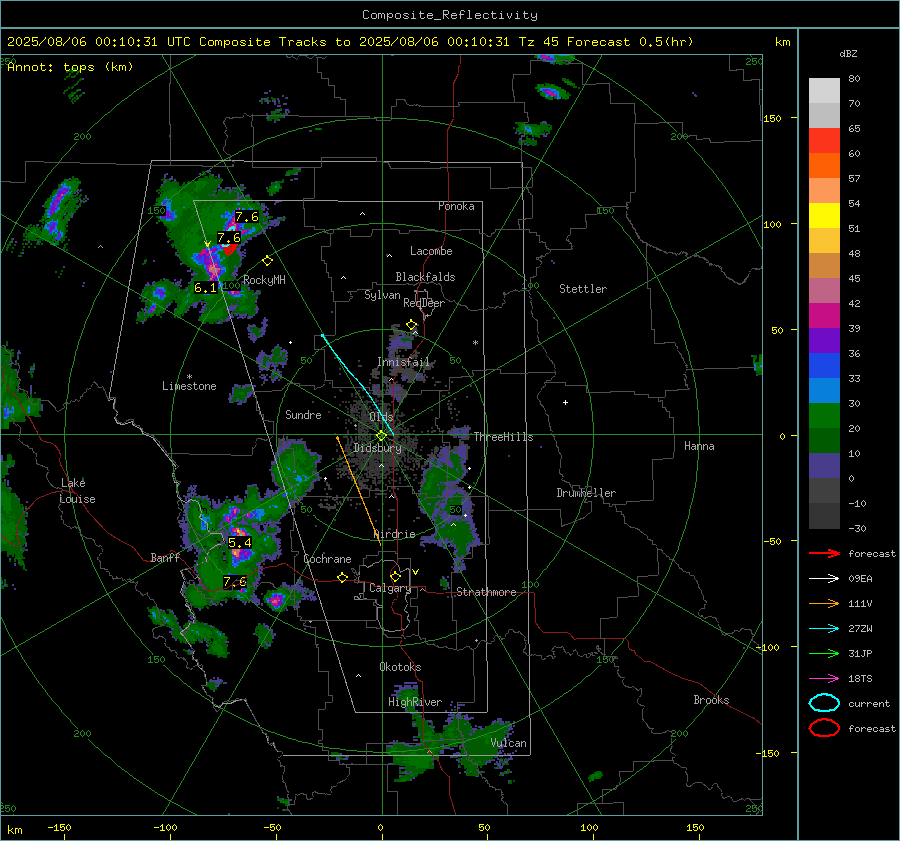Select the green 31JP track arrow
The height and width of the screenshot is (841, 900).
tap(824, 653)
